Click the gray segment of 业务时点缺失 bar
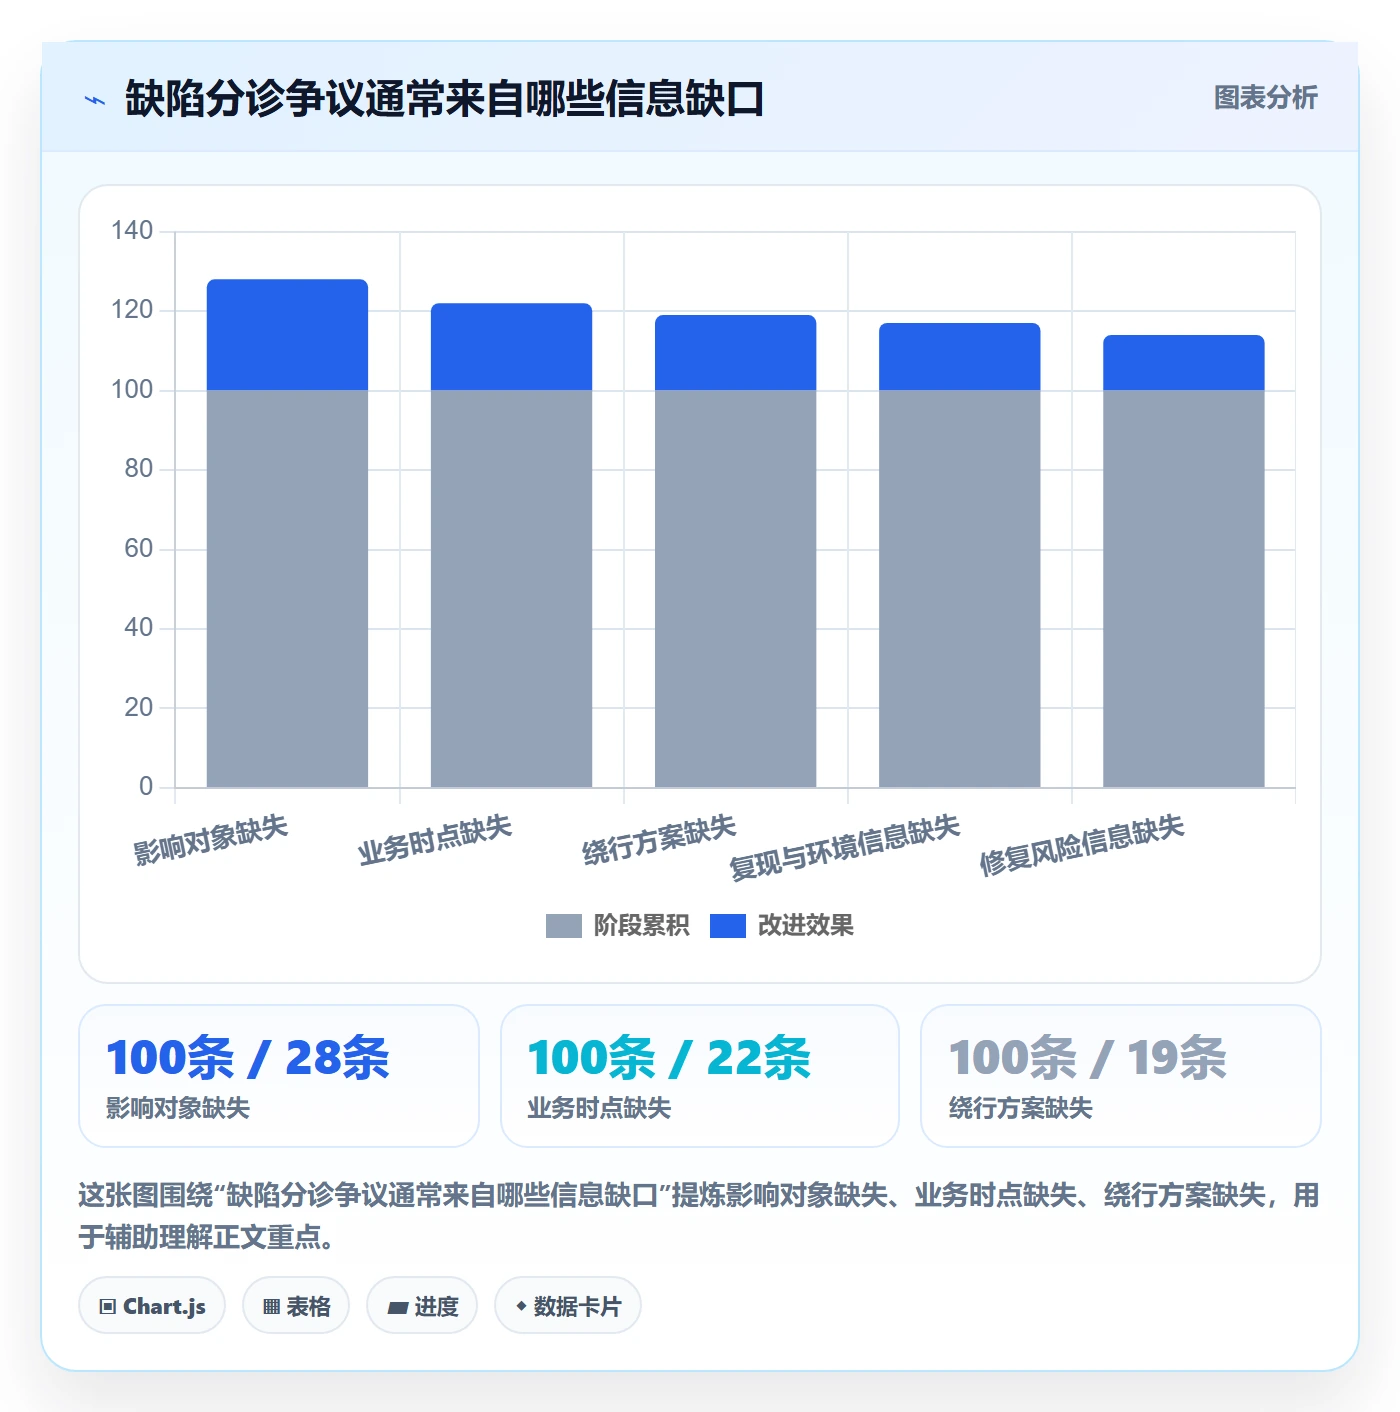 [x=511, y=588]
